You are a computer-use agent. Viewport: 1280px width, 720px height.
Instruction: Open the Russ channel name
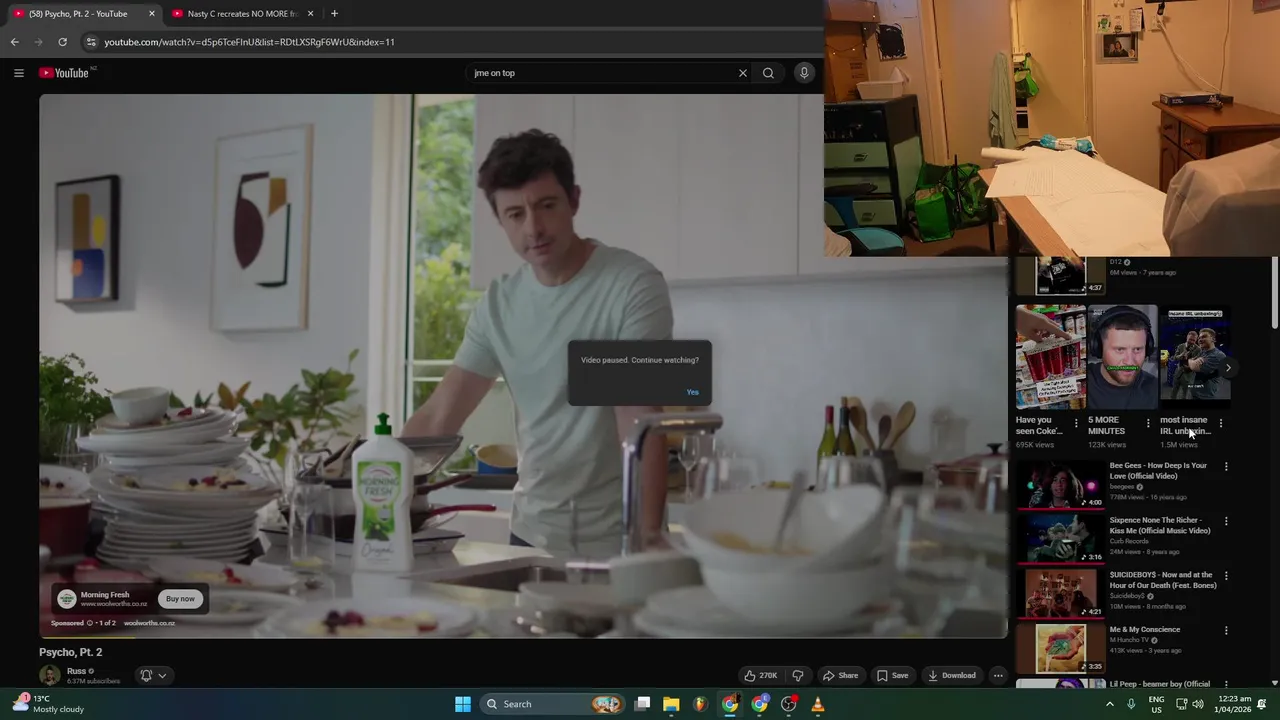point(76,671)
